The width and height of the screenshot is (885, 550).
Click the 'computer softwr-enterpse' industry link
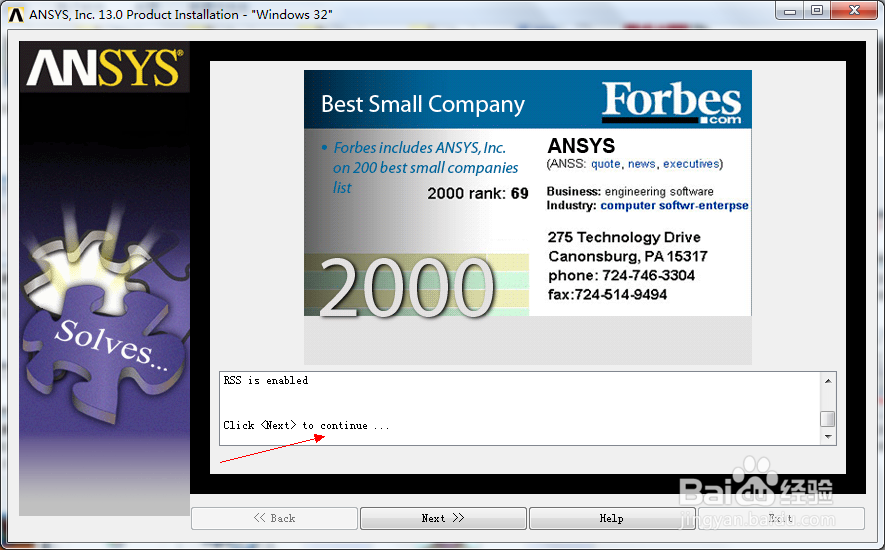(674, 206)
